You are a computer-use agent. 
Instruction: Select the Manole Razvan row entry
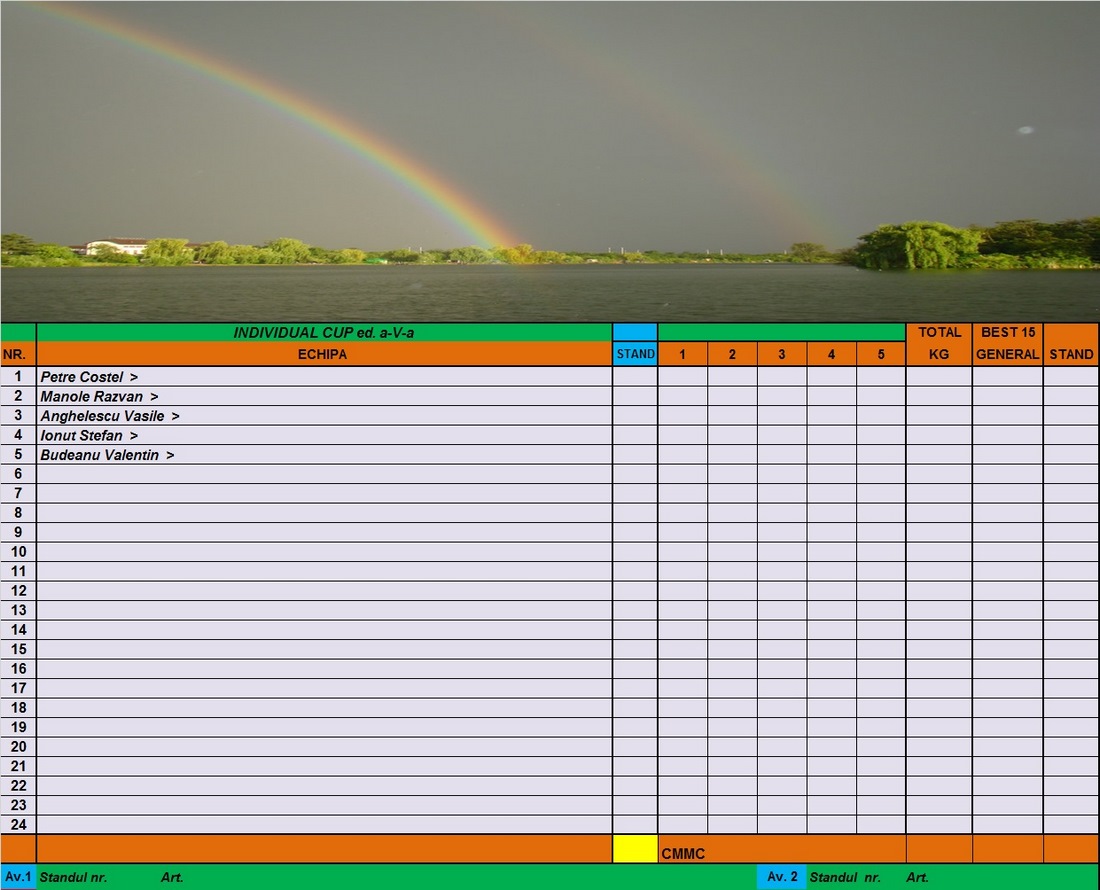point(99,397)
